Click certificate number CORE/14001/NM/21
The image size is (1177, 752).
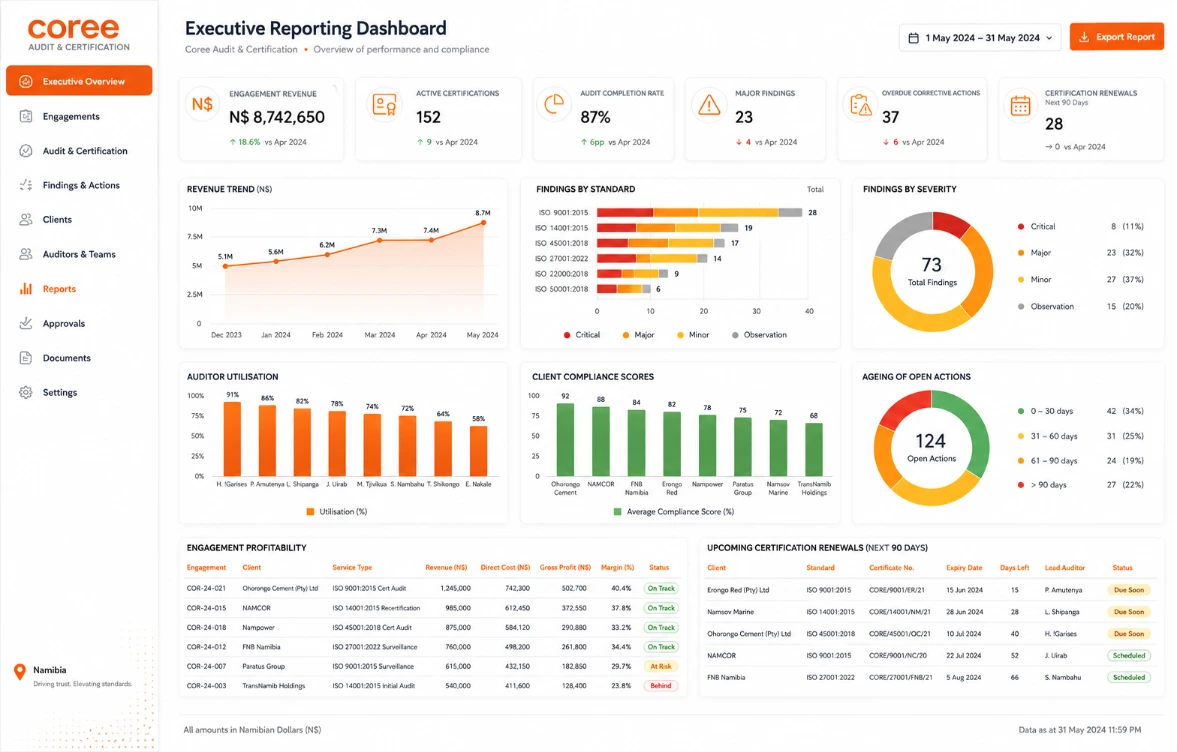899,612
